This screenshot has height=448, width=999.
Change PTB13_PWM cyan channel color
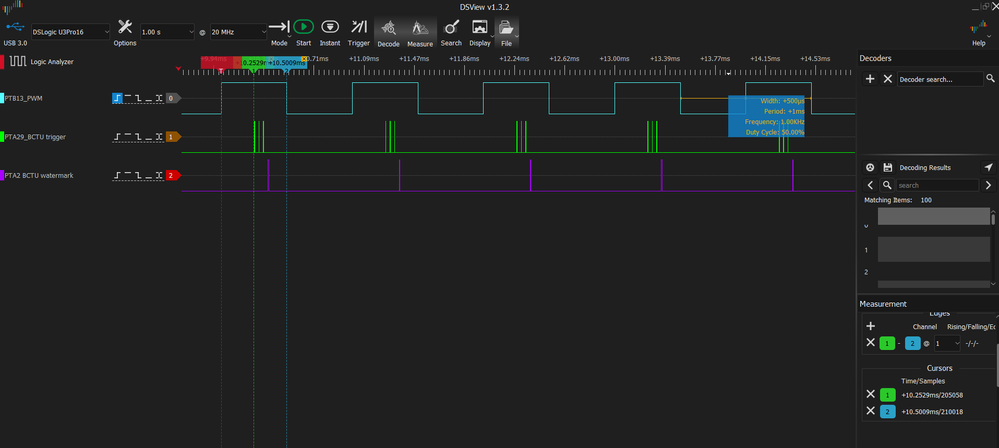[2, 98]
